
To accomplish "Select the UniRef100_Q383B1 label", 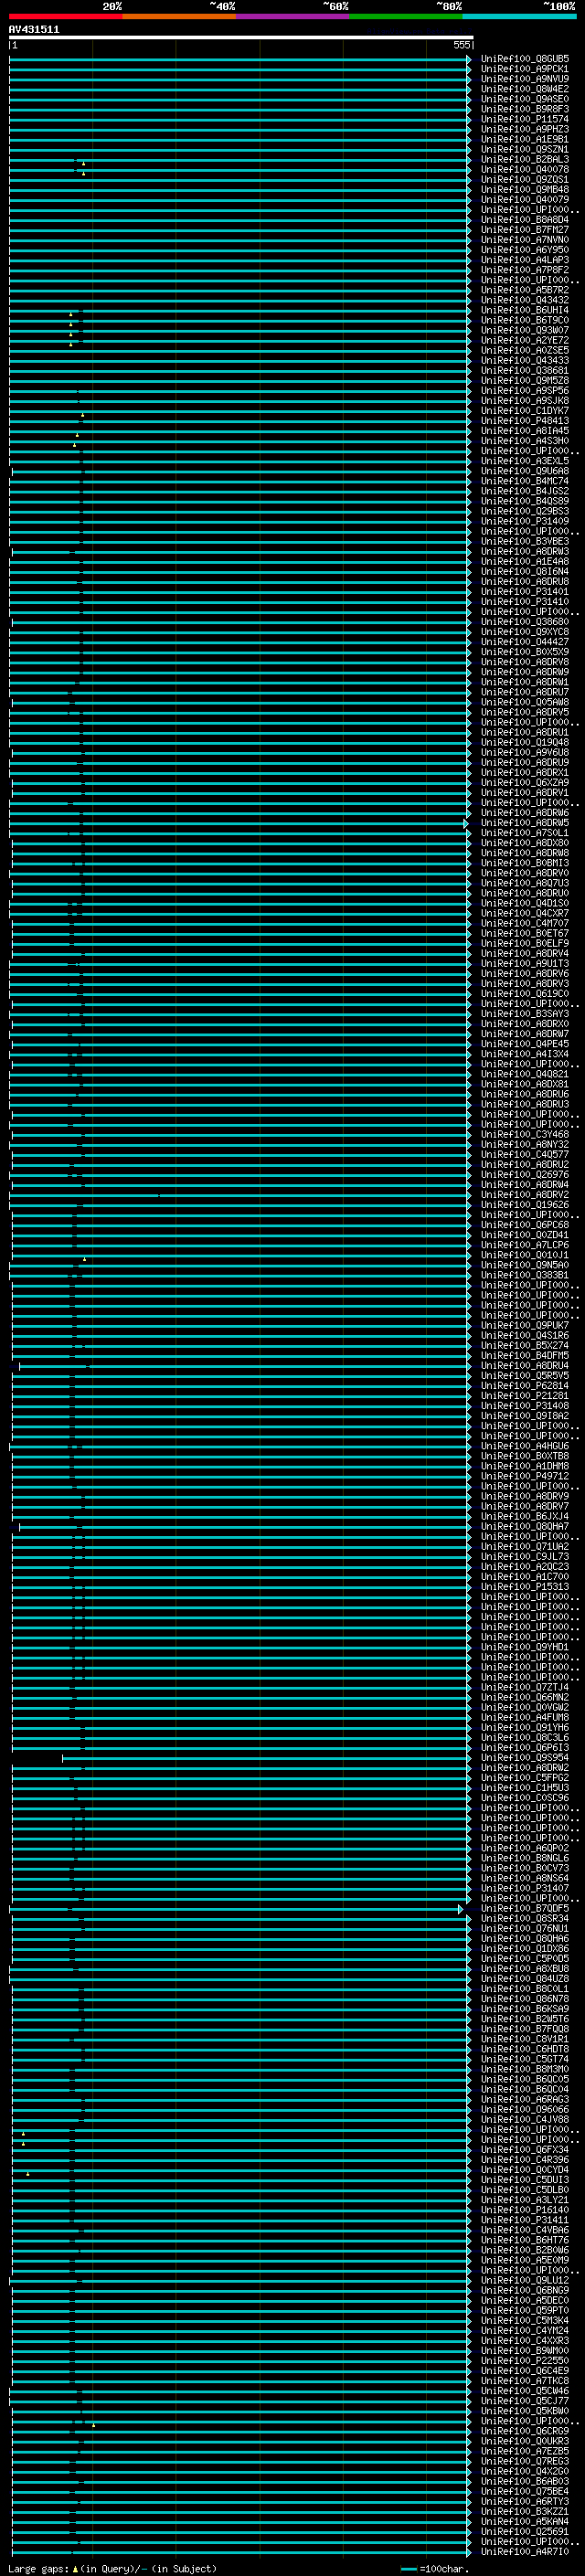I will tap(525, 1275).
